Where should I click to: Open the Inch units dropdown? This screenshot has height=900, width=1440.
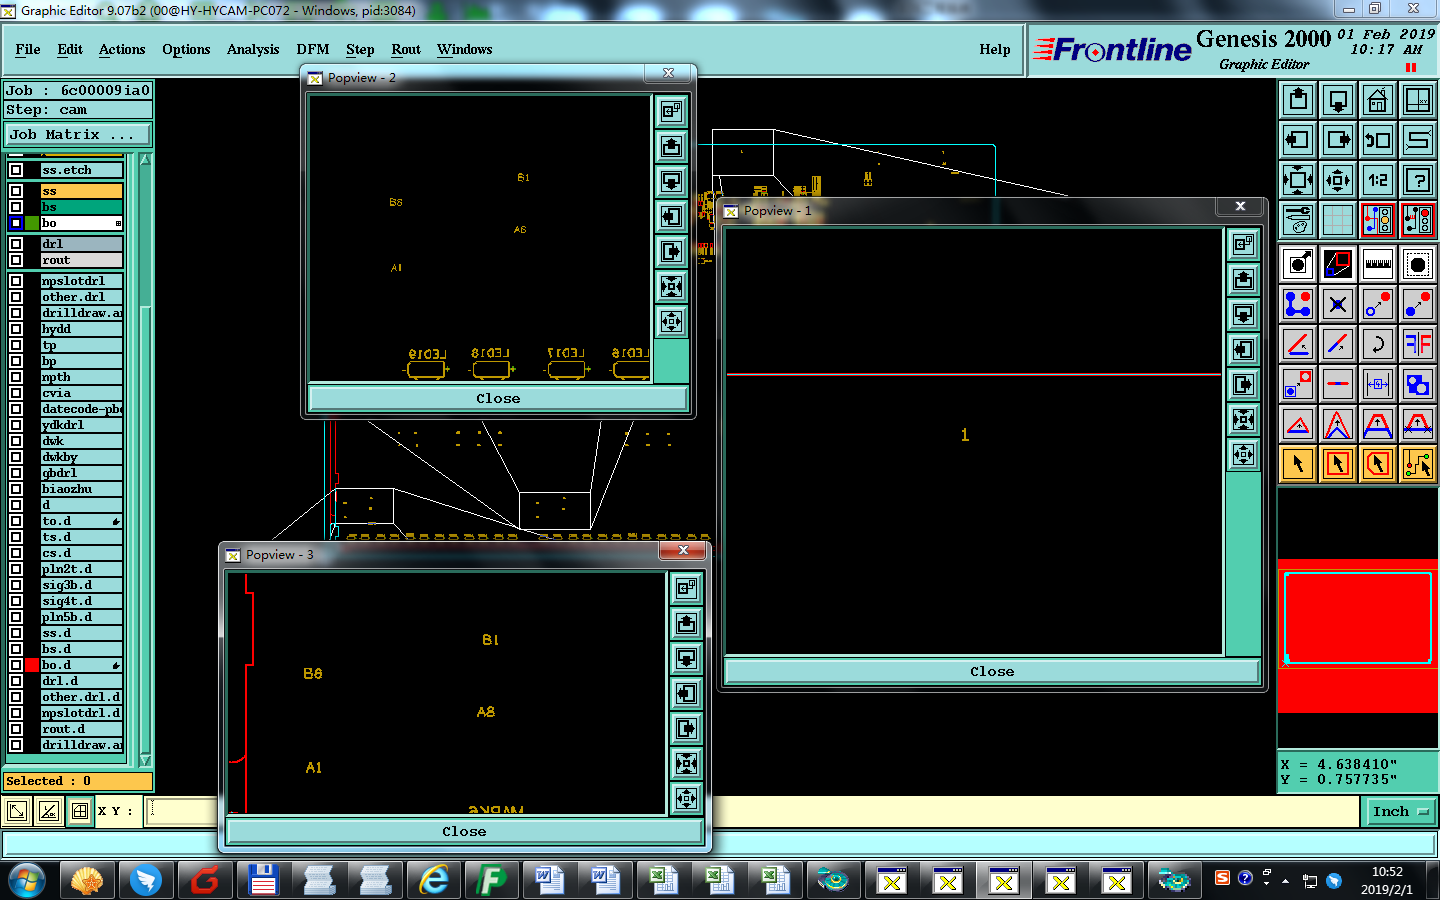click(1400, 812)
